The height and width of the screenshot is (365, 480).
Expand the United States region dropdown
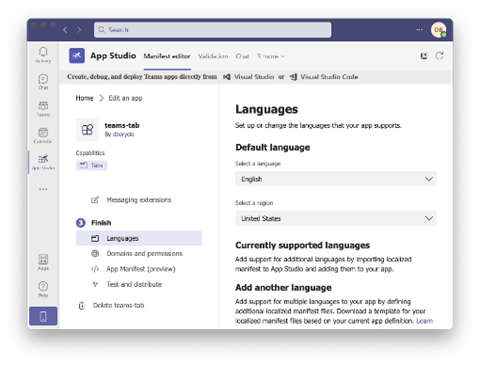pyautogui.click(x=336, y=218)
